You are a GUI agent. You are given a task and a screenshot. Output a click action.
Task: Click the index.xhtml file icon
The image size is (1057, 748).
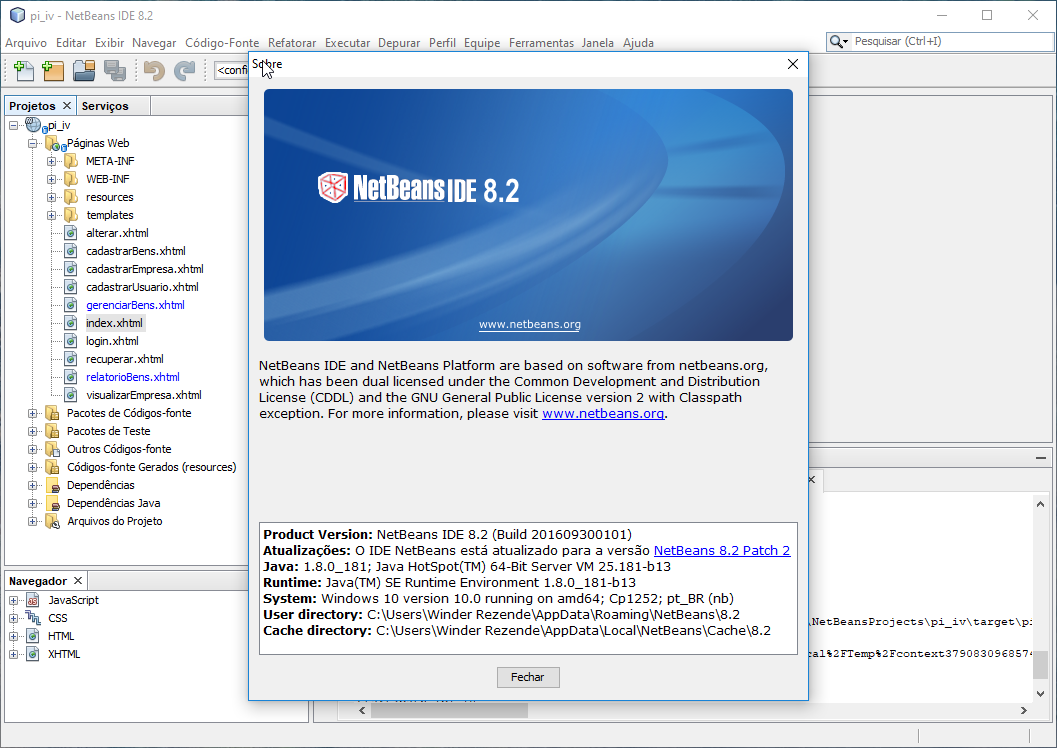coord(71,323)
